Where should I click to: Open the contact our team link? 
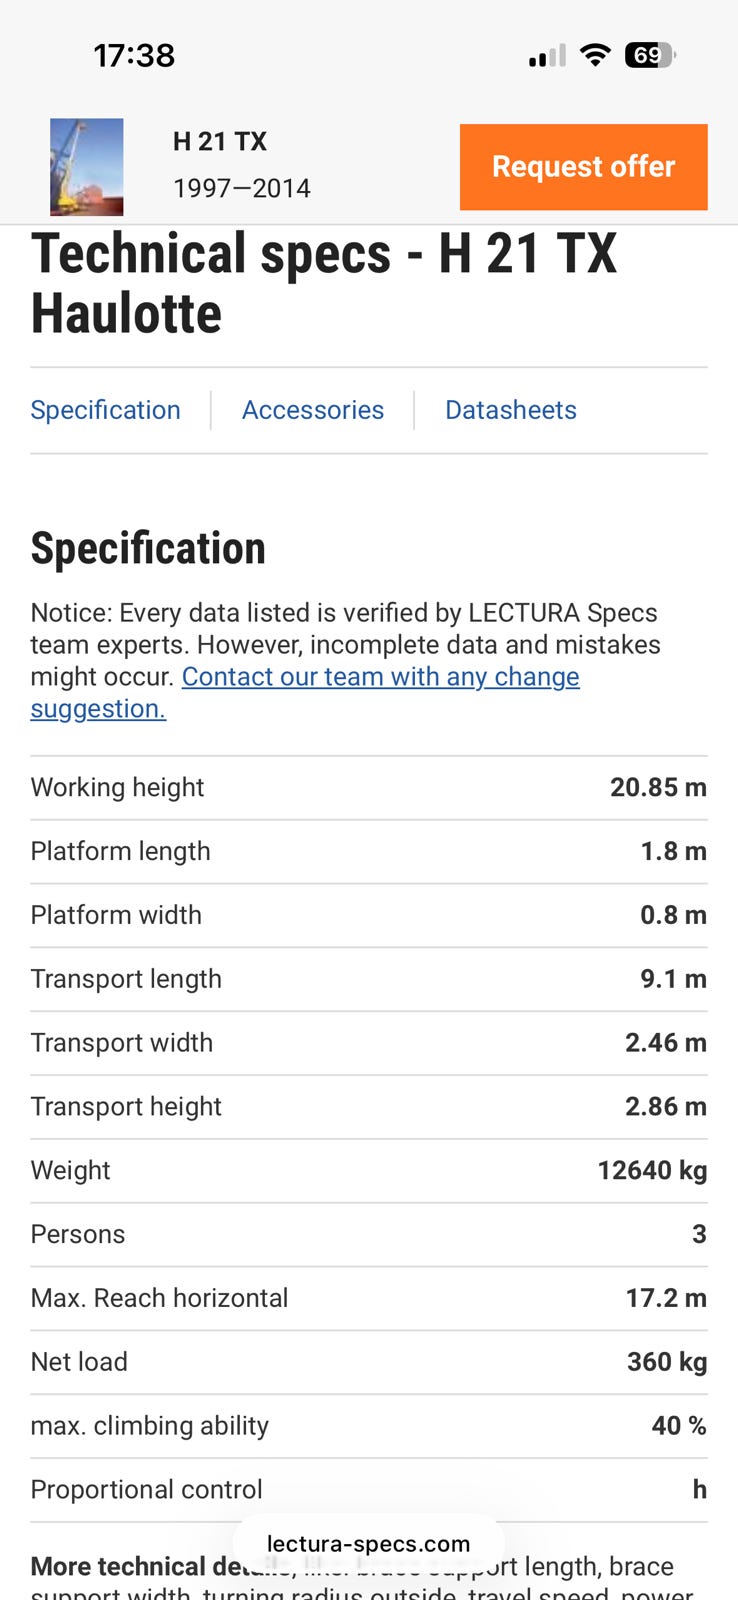[x=380, y=677]
